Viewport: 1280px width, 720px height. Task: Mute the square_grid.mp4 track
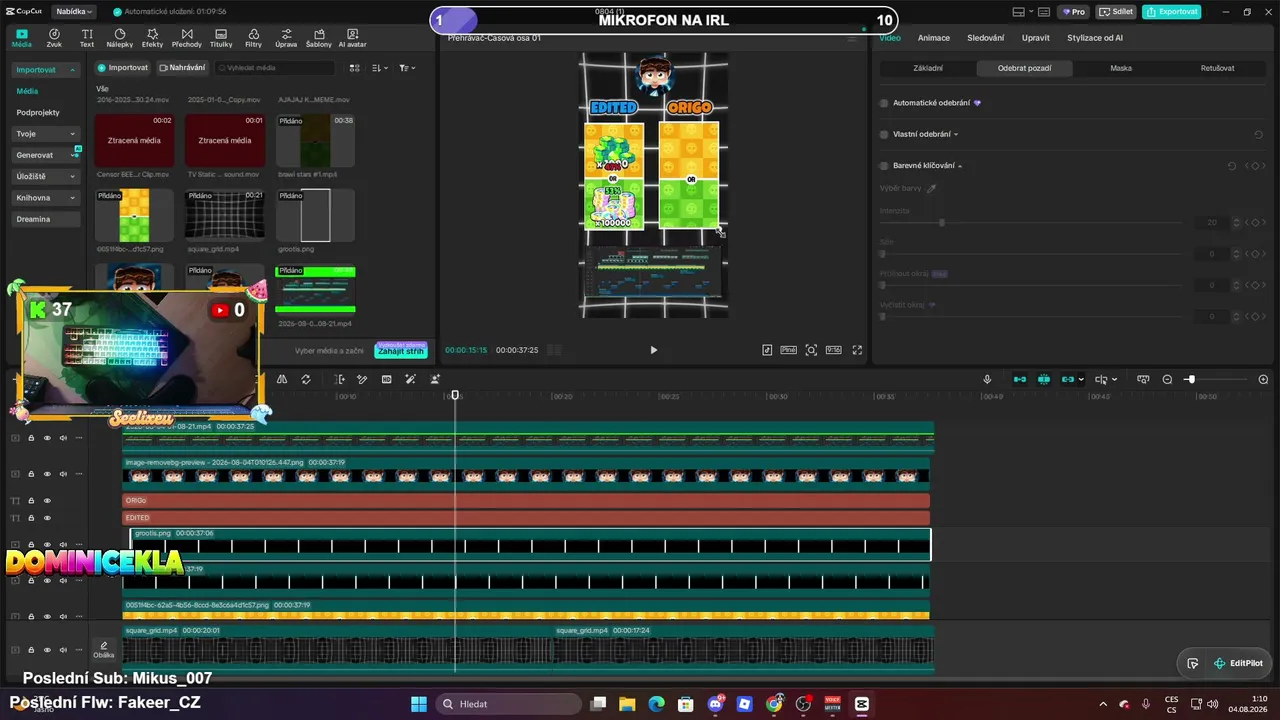63,650
